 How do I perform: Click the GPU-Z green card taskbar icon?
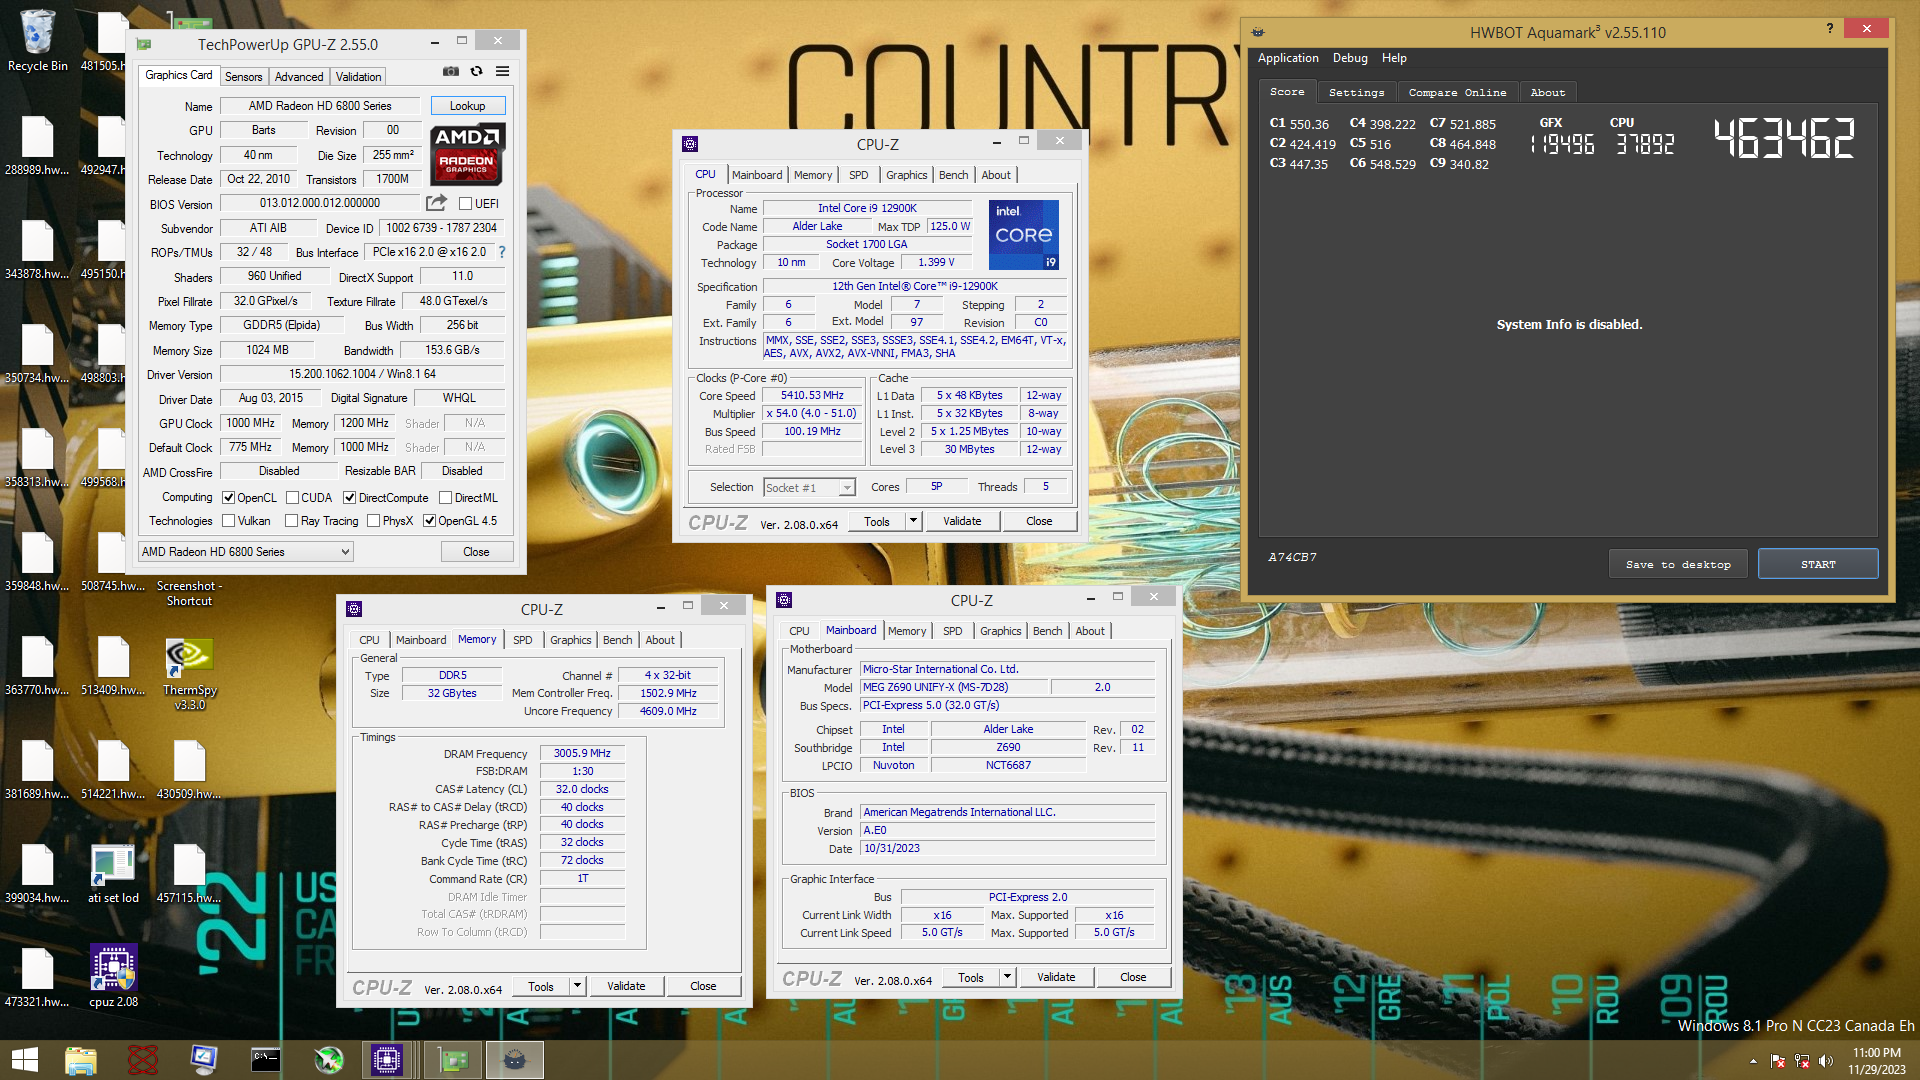(x=453, y=1060)
